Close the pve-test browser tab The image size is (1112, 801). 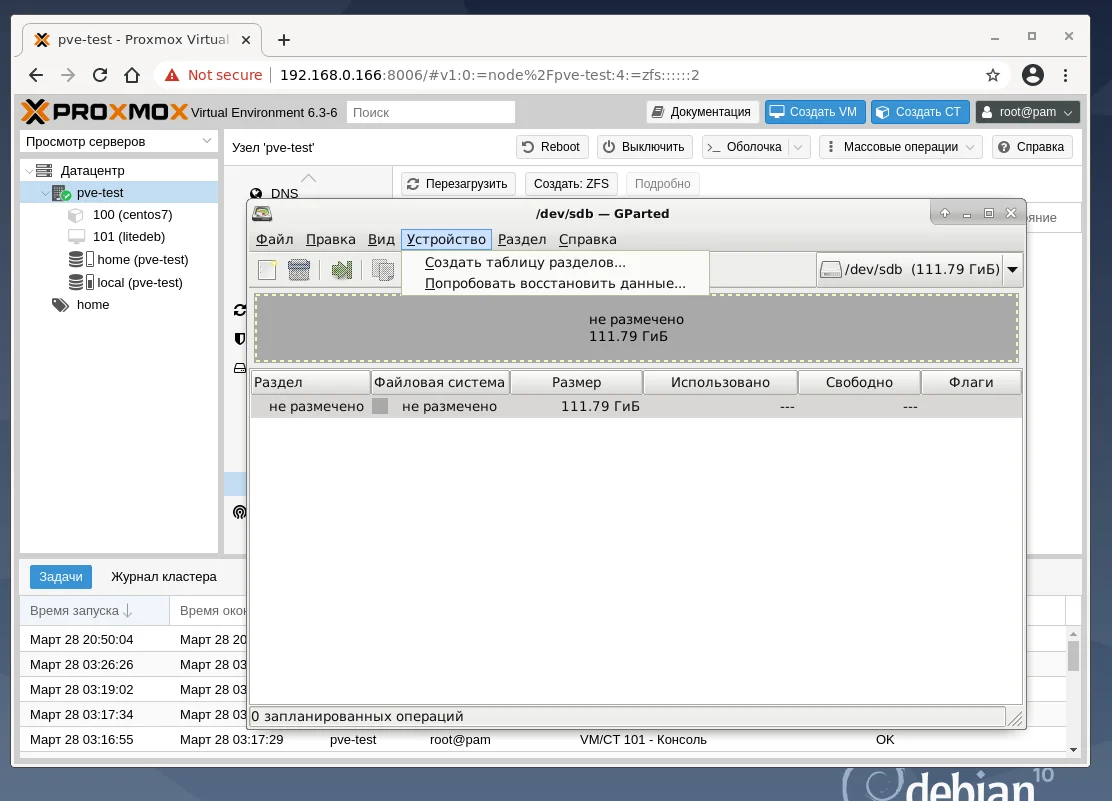point(246,40)
